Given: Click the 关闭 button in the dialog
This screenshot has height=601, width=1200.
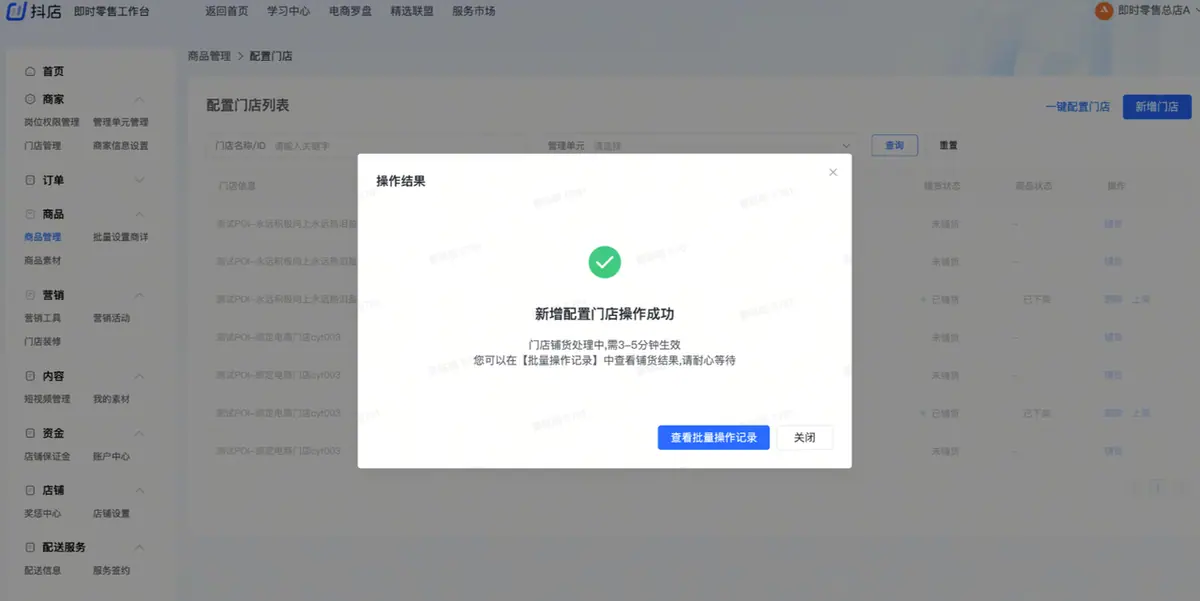Looking at the screenshot, I should pos(804,437).
